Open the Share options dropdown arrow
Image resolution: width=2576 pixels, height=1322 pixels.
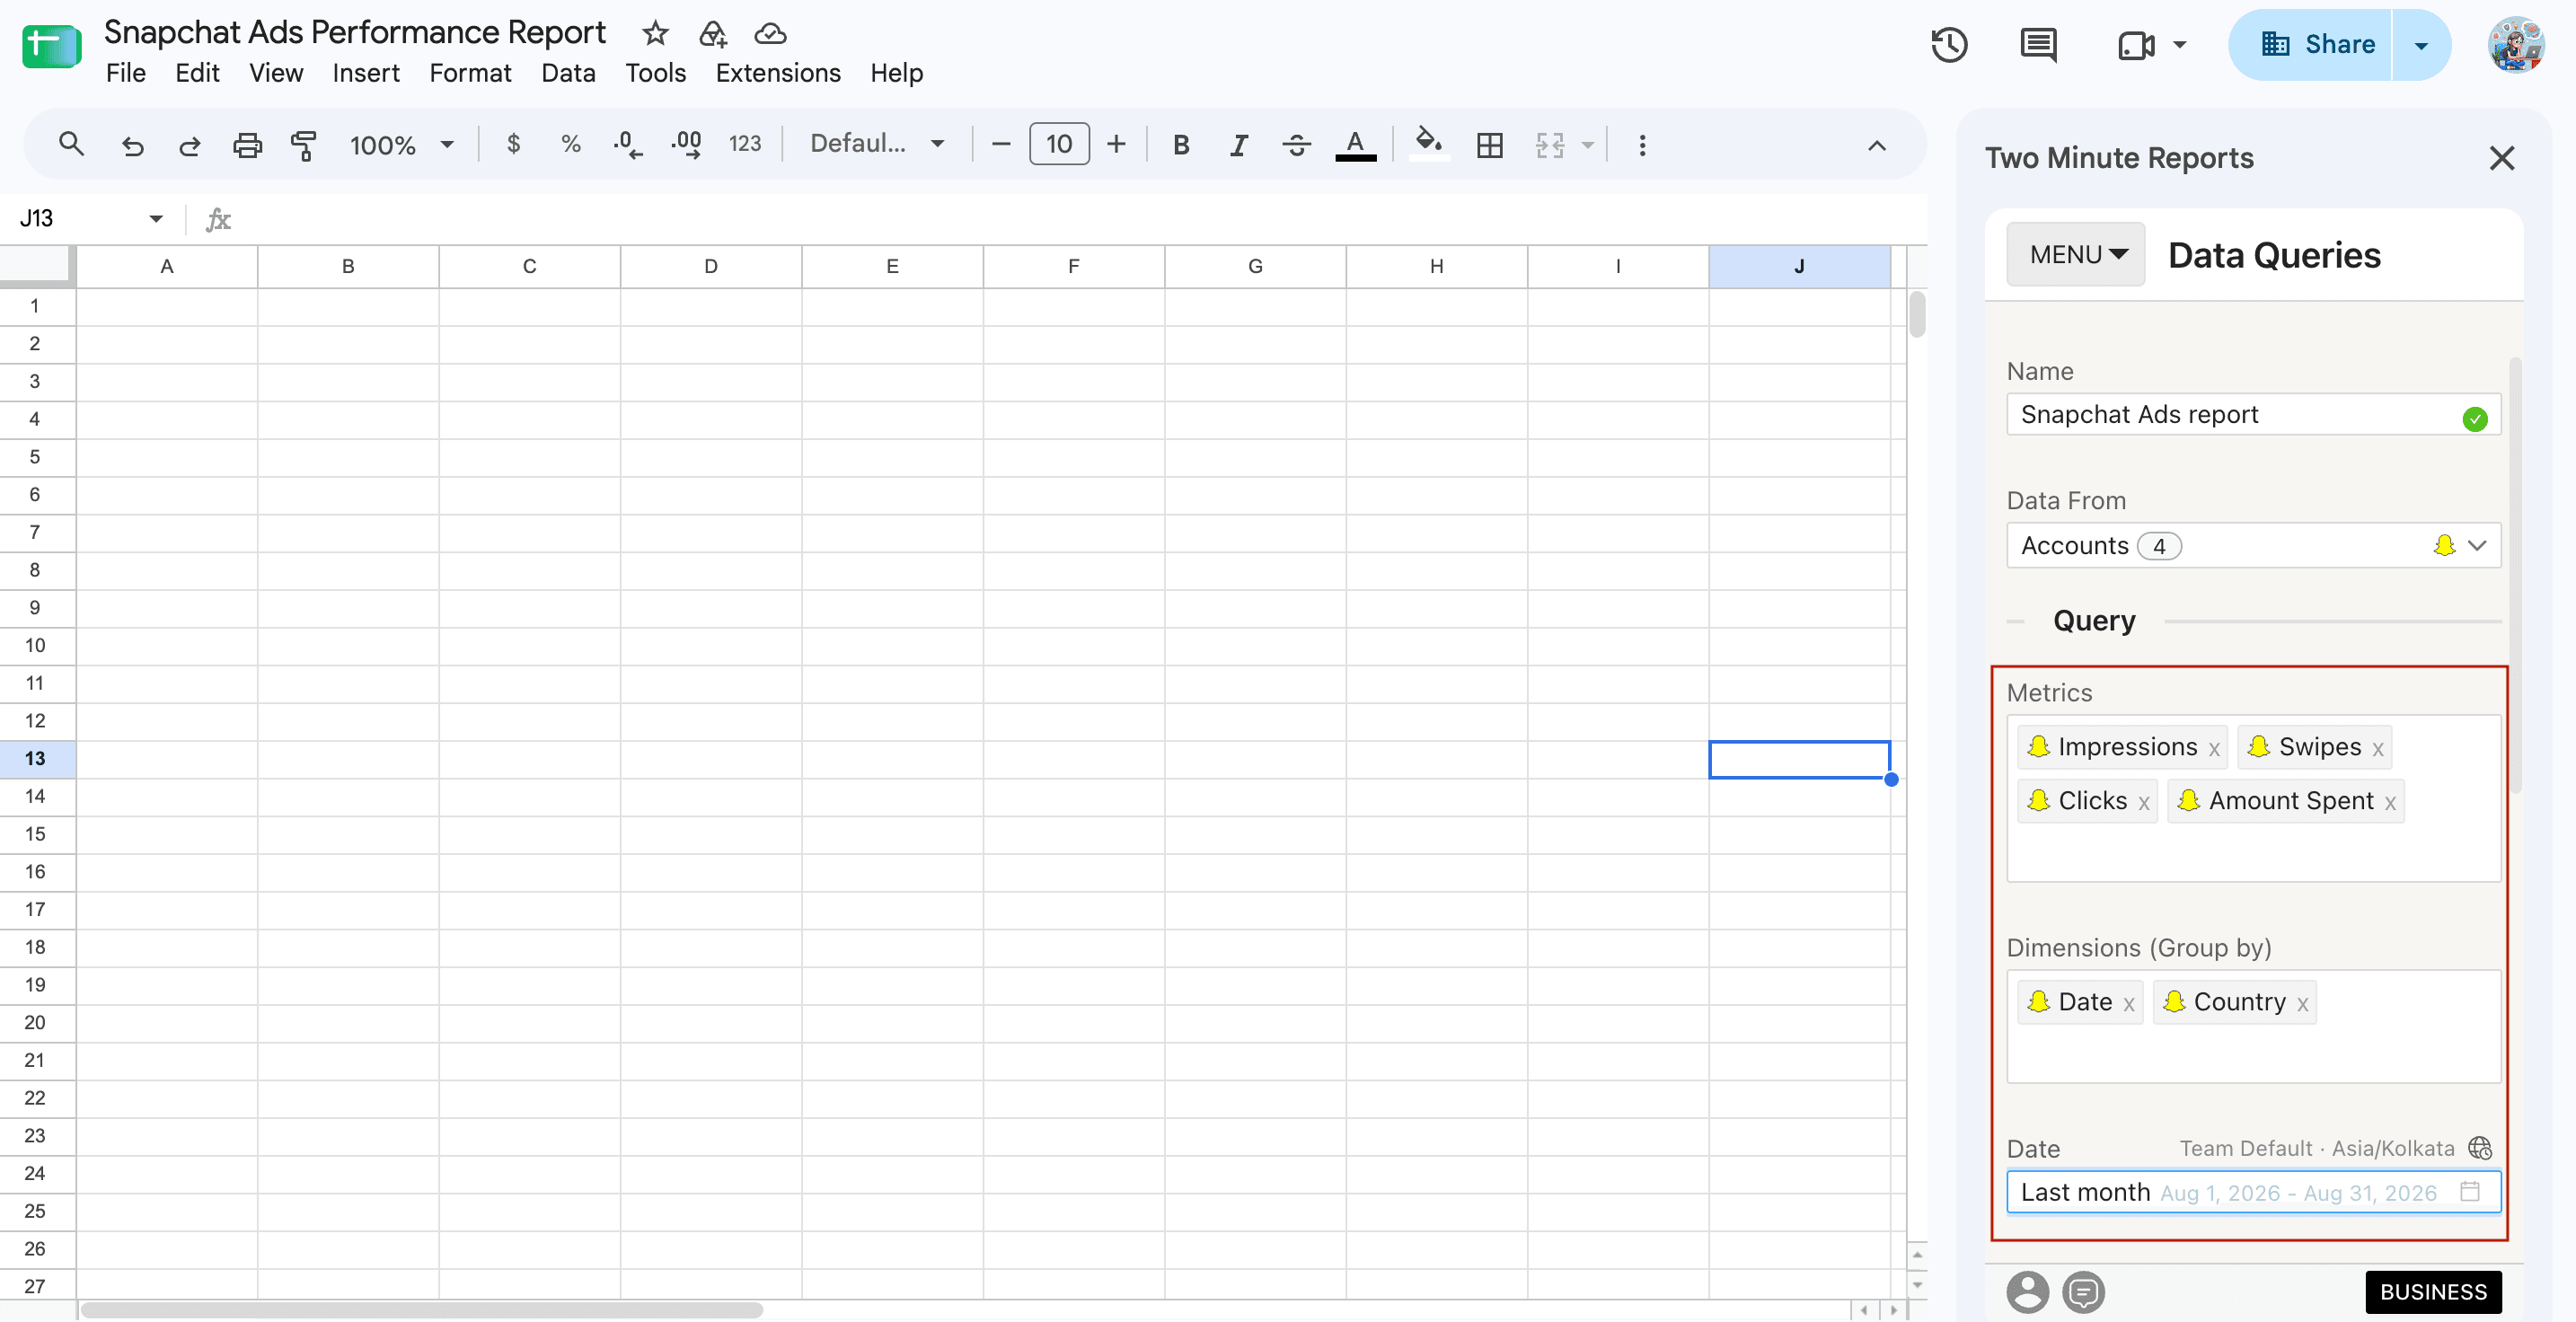(2421, 45)
